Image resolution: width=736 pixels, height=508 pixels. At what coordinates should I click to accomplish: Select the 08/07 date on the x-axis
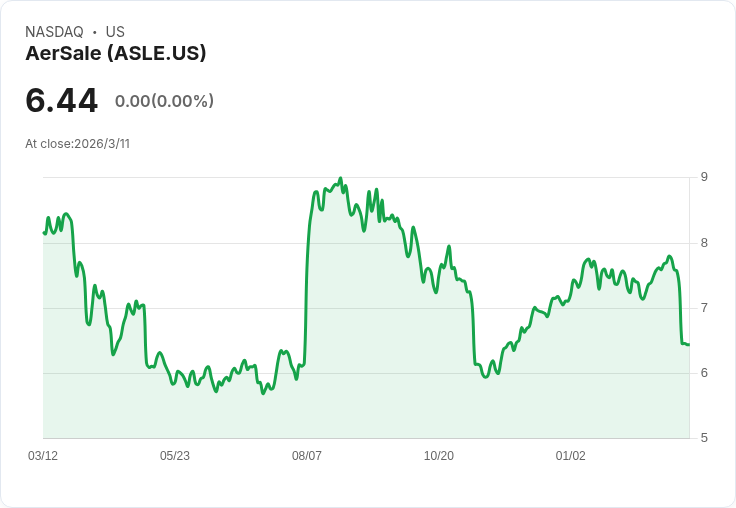pos(307,456)
